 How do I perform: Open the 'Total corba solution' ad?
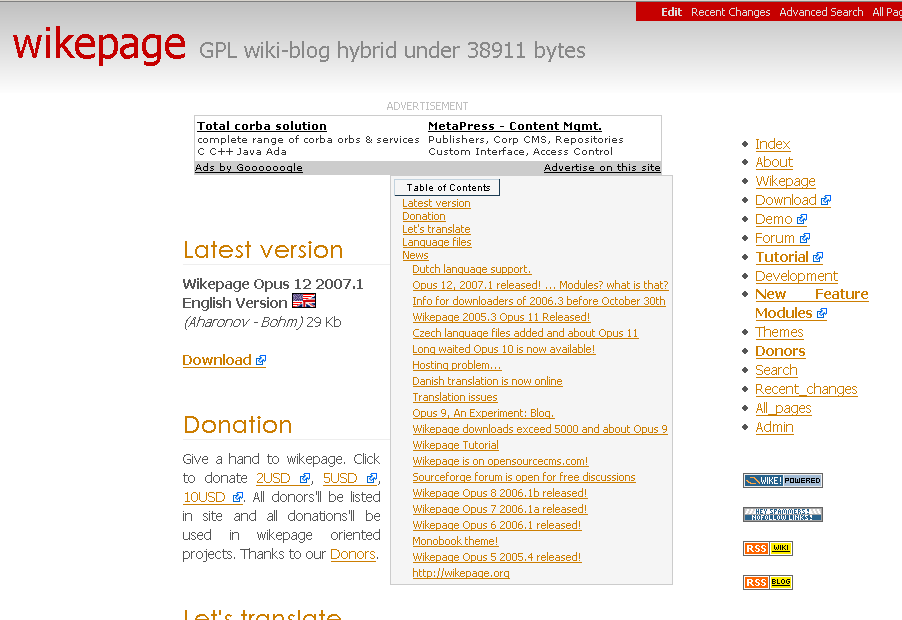[x=262, y=126]
